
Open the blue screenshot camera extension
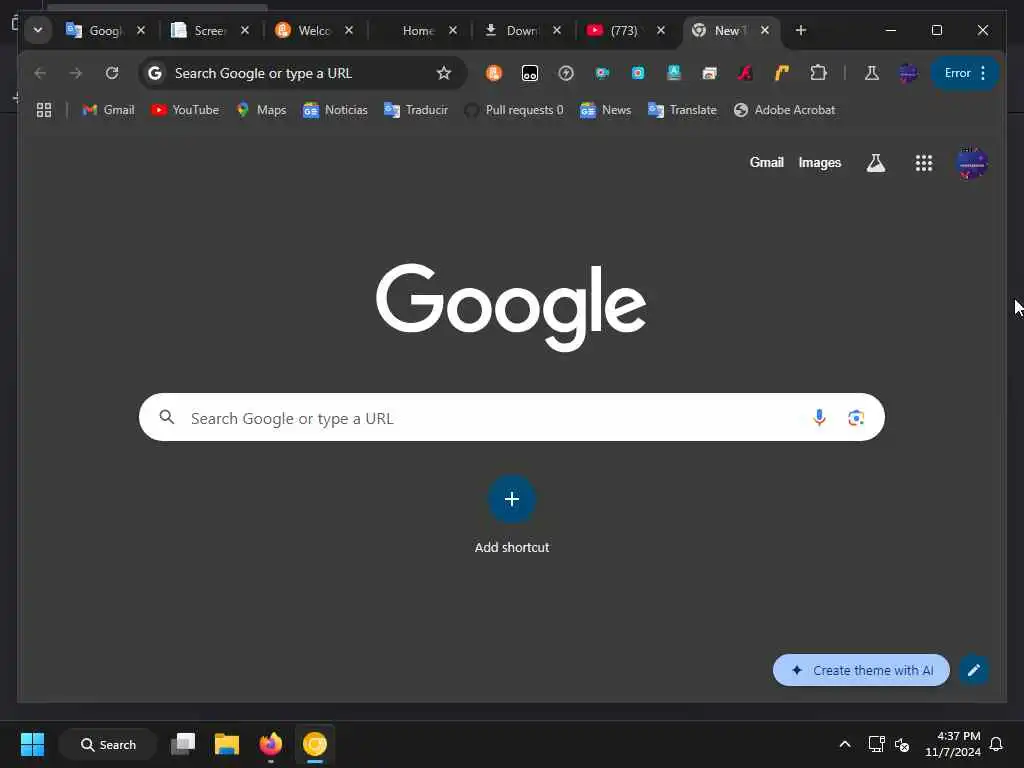coord(638,73)
